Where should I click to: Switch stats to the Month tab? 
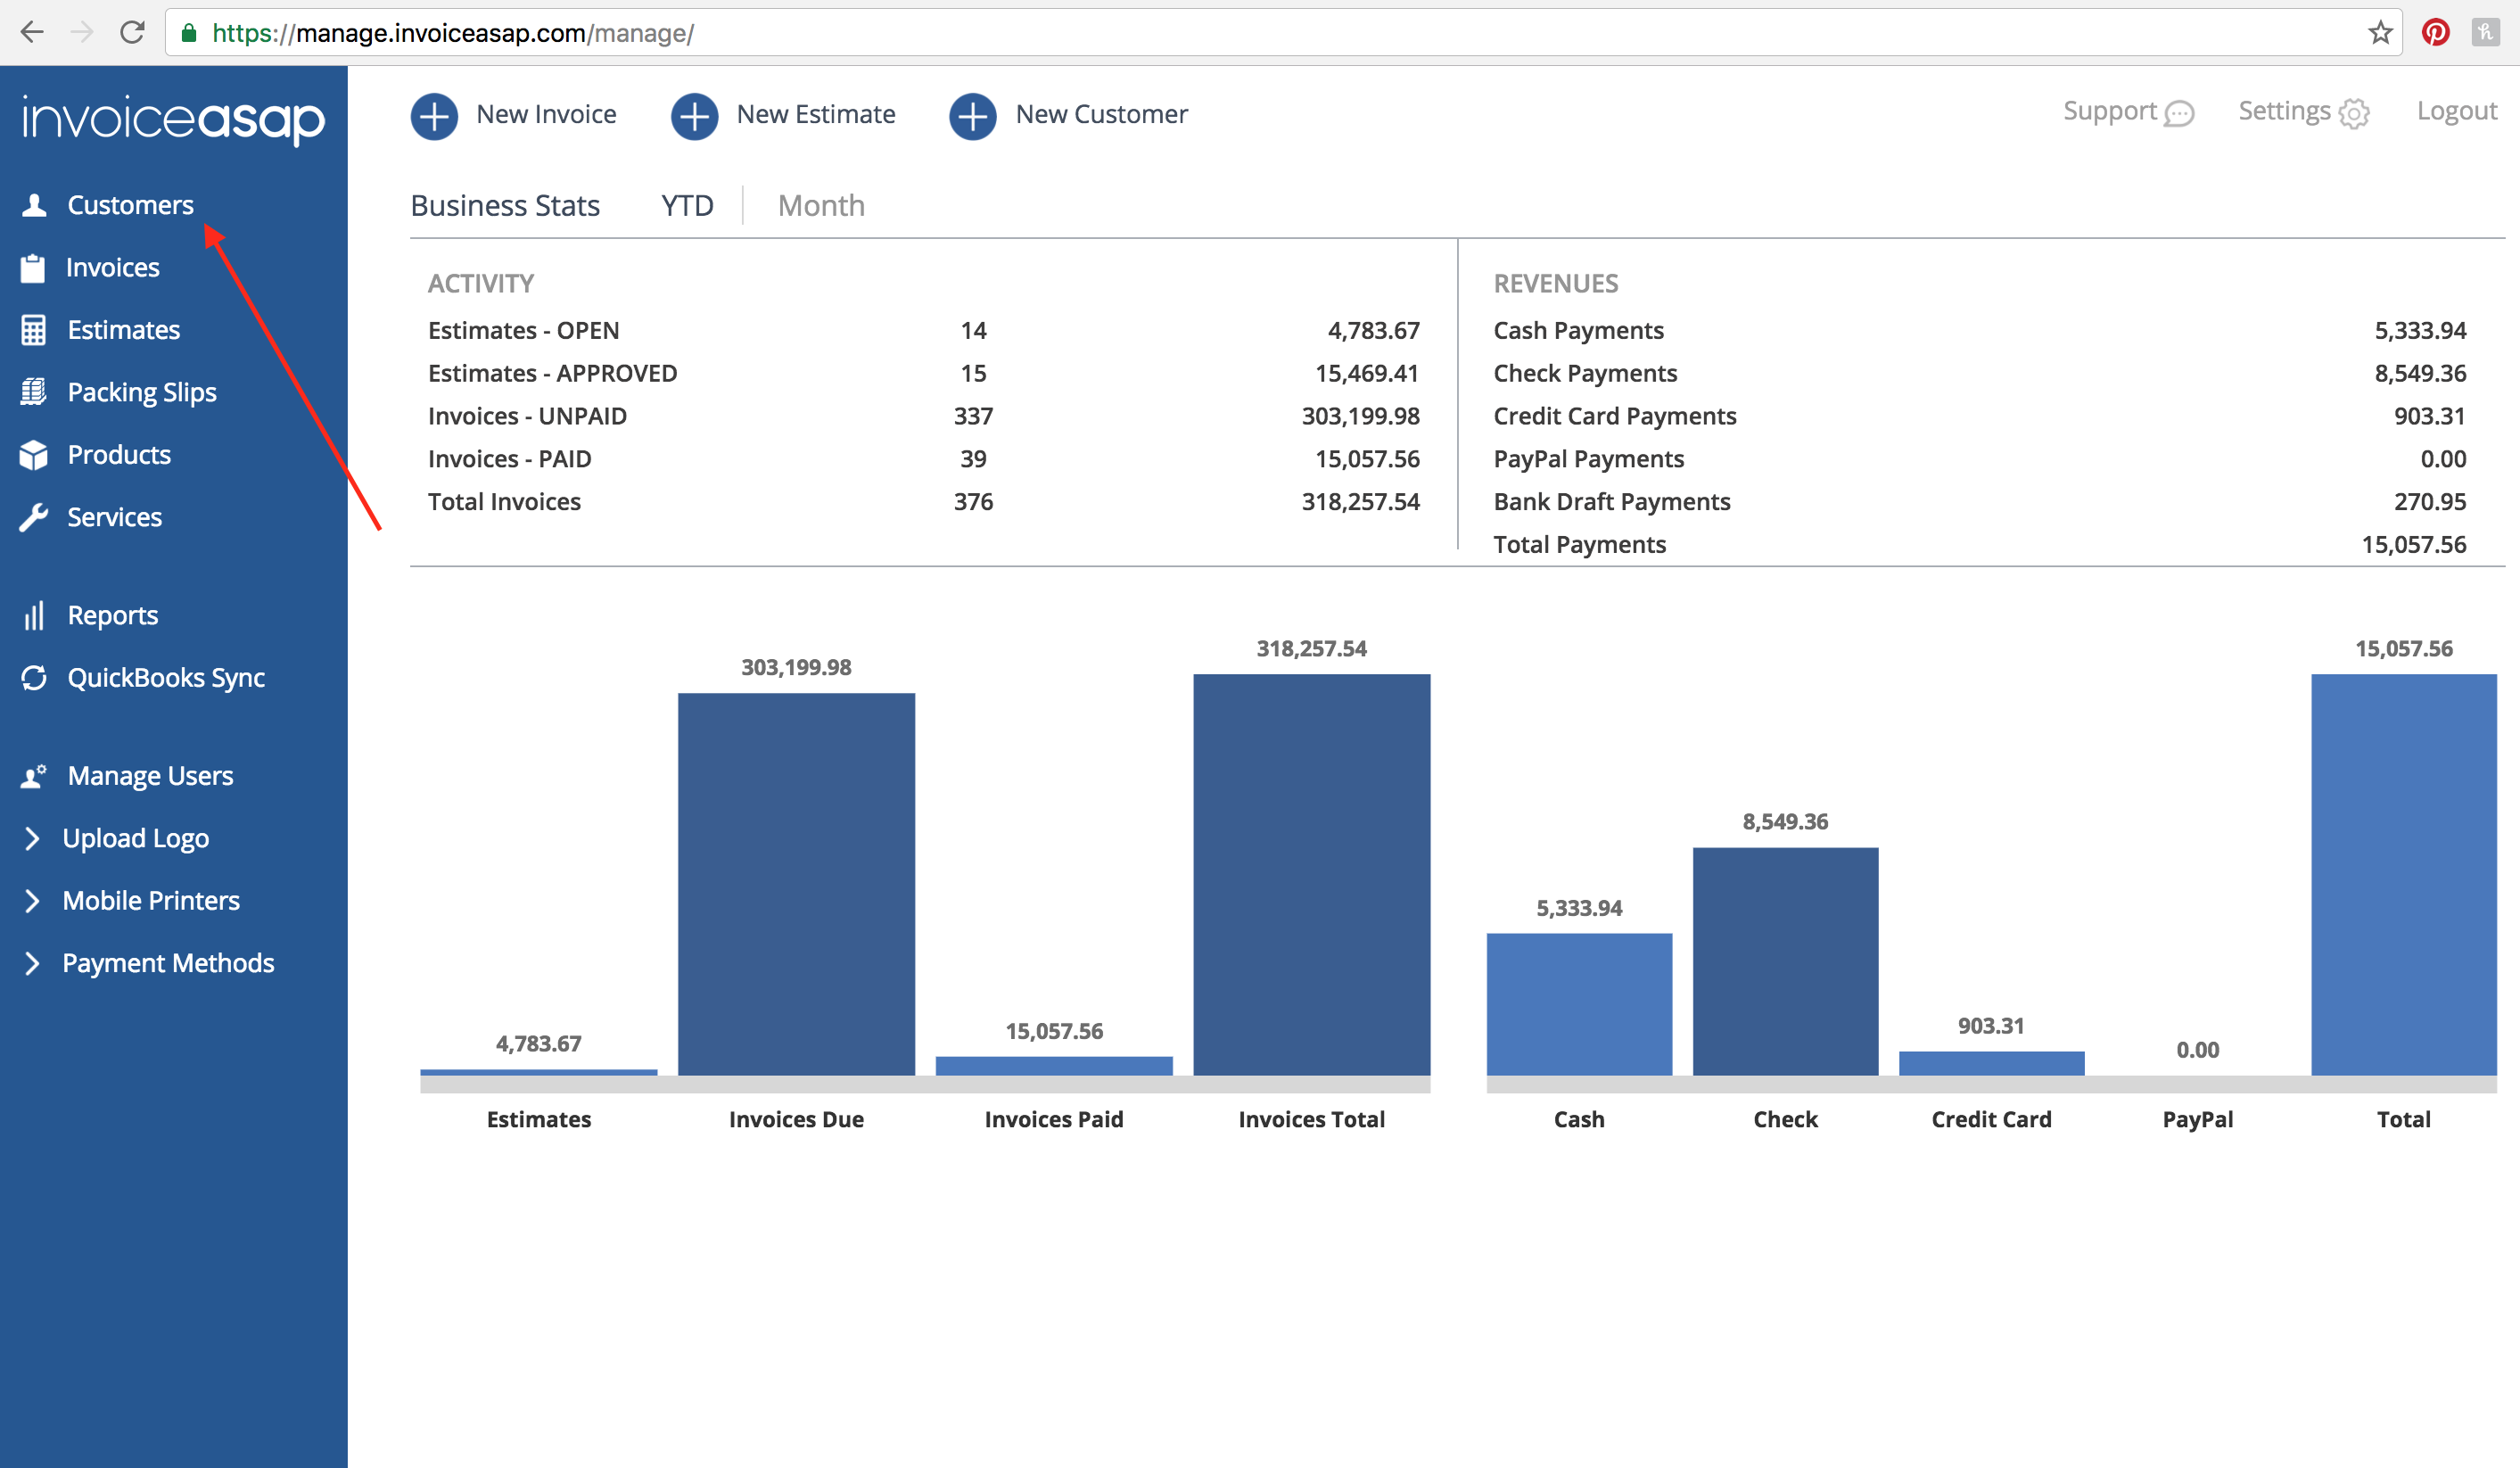point(821,206)
